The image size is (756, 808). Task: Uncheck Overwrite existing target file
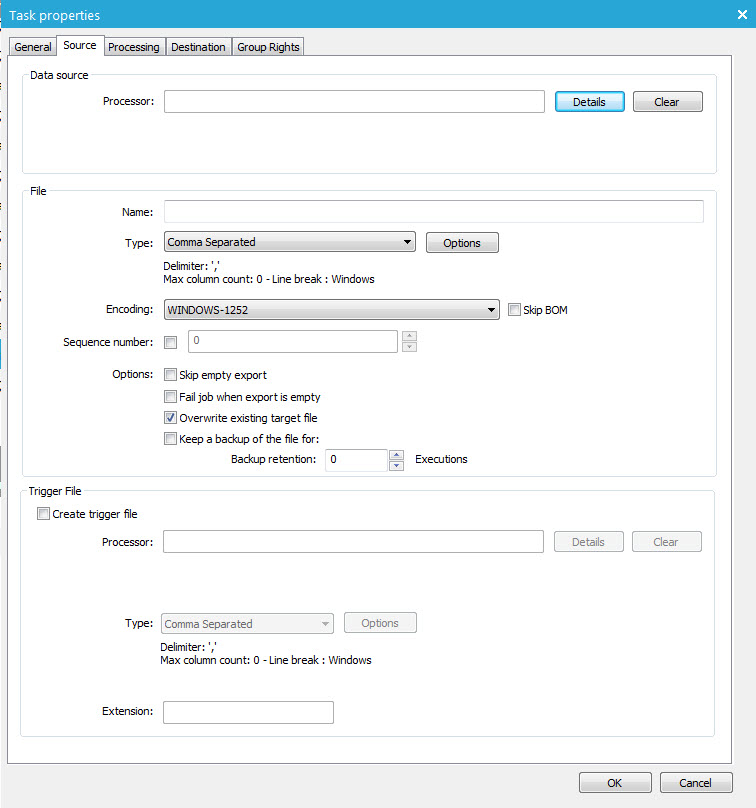pyautogui.click(x=170, y=418)
